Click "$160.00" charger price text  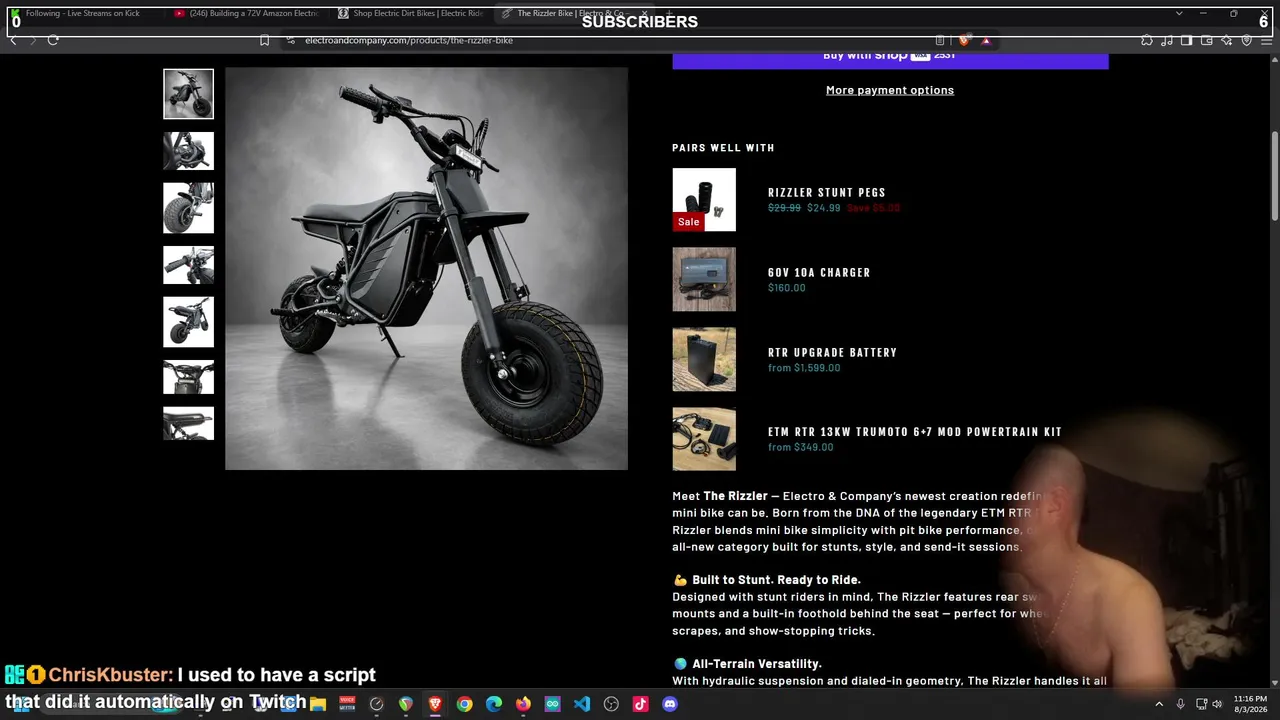(x=787, y=288)
